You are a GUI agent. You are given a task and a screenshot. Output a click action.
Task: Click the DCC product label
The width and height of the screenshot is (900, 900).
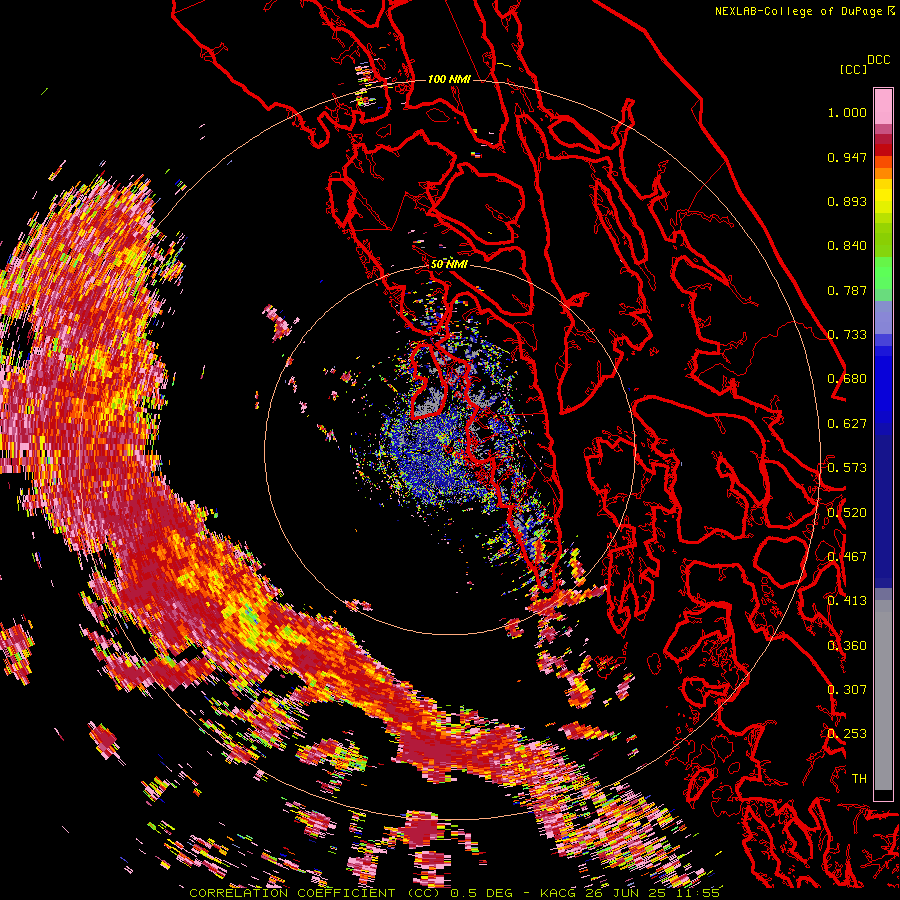point(878,60)
